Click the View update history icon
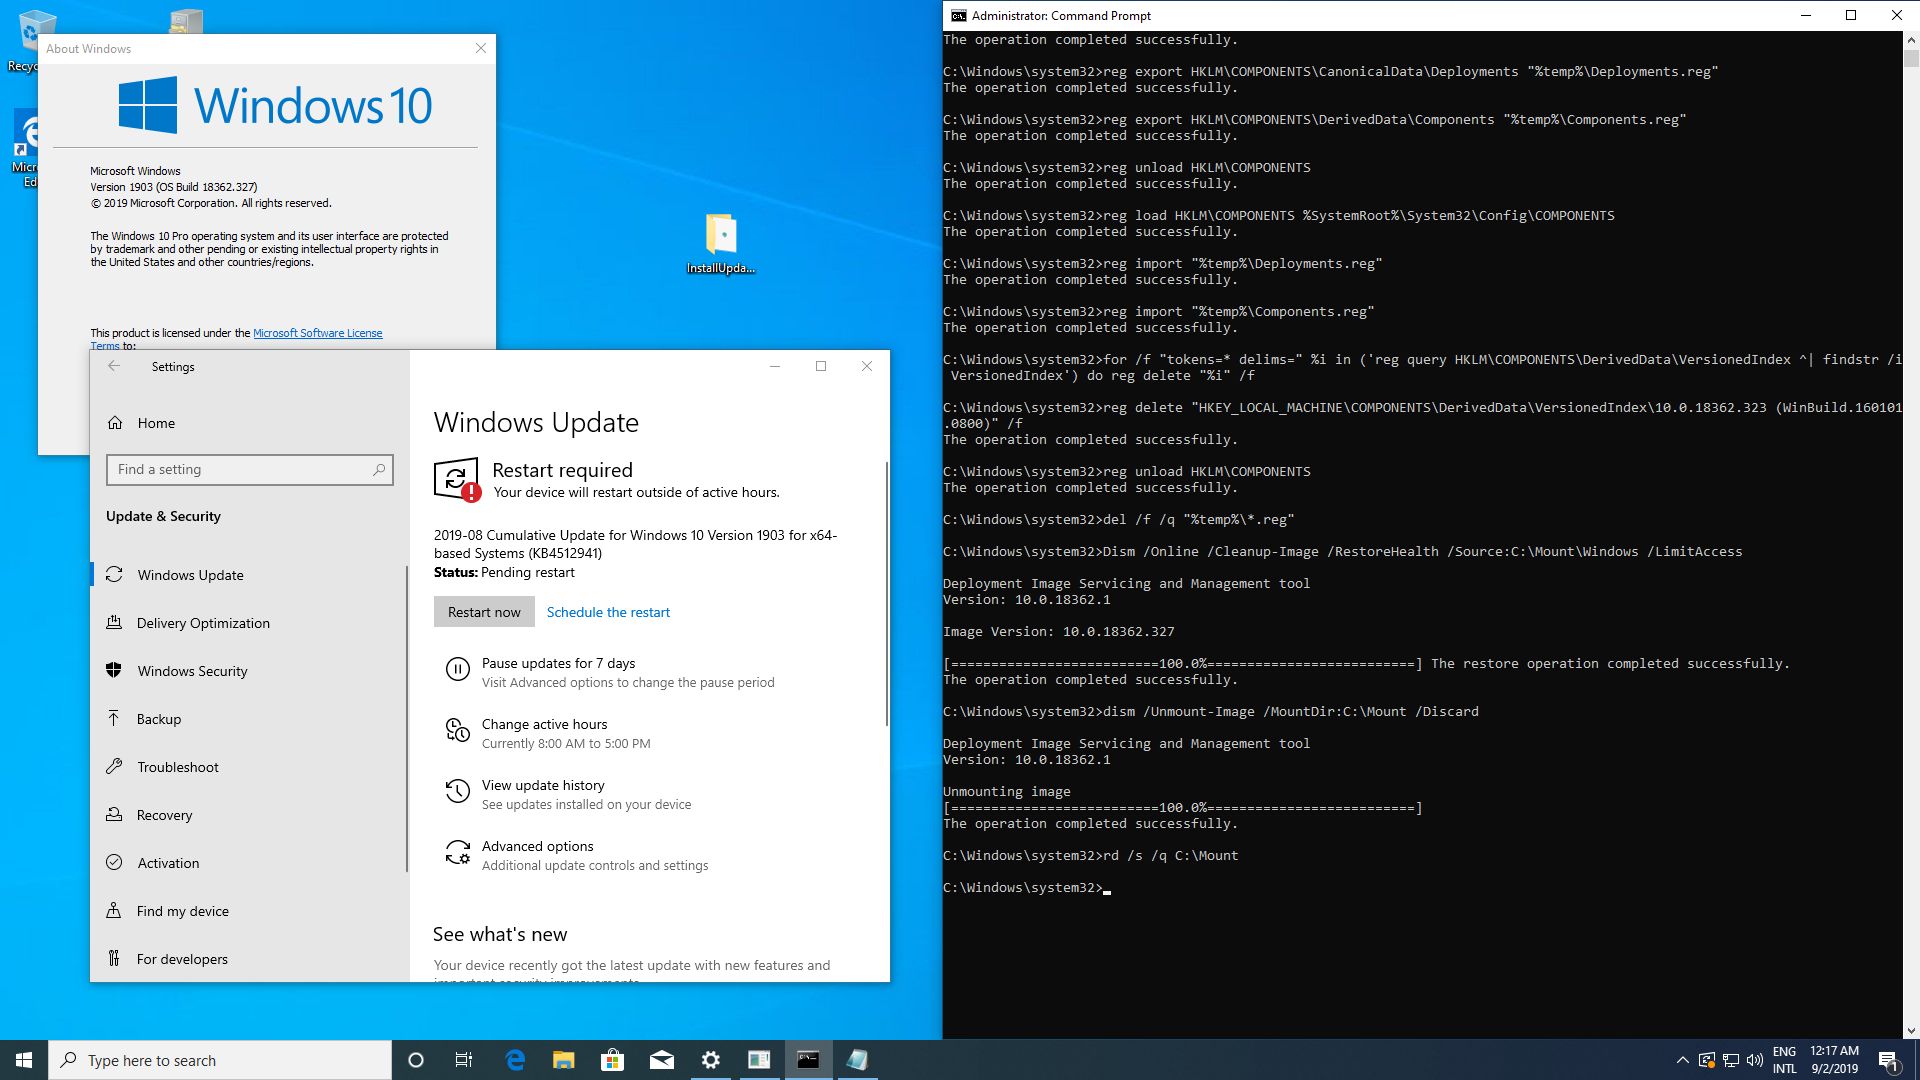The width and height of the screenshot is (1920, 1080). click(x=457, y=792)
